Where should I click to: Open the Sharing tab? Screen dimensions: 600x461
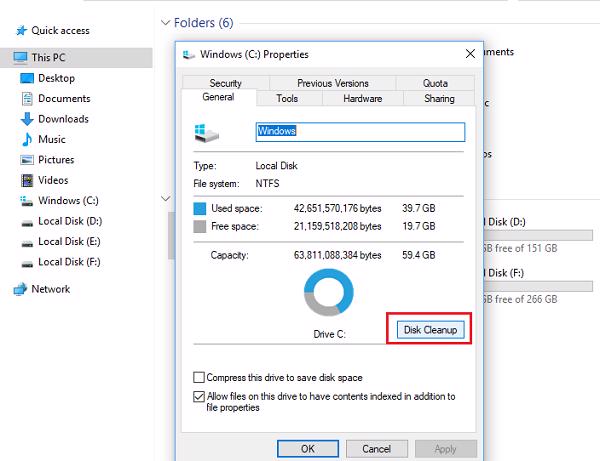click(439, 98)
